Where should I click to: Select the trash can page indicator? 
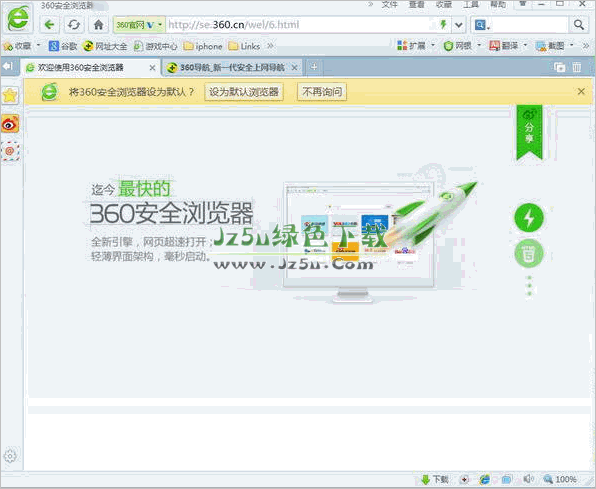pos(529,253)
